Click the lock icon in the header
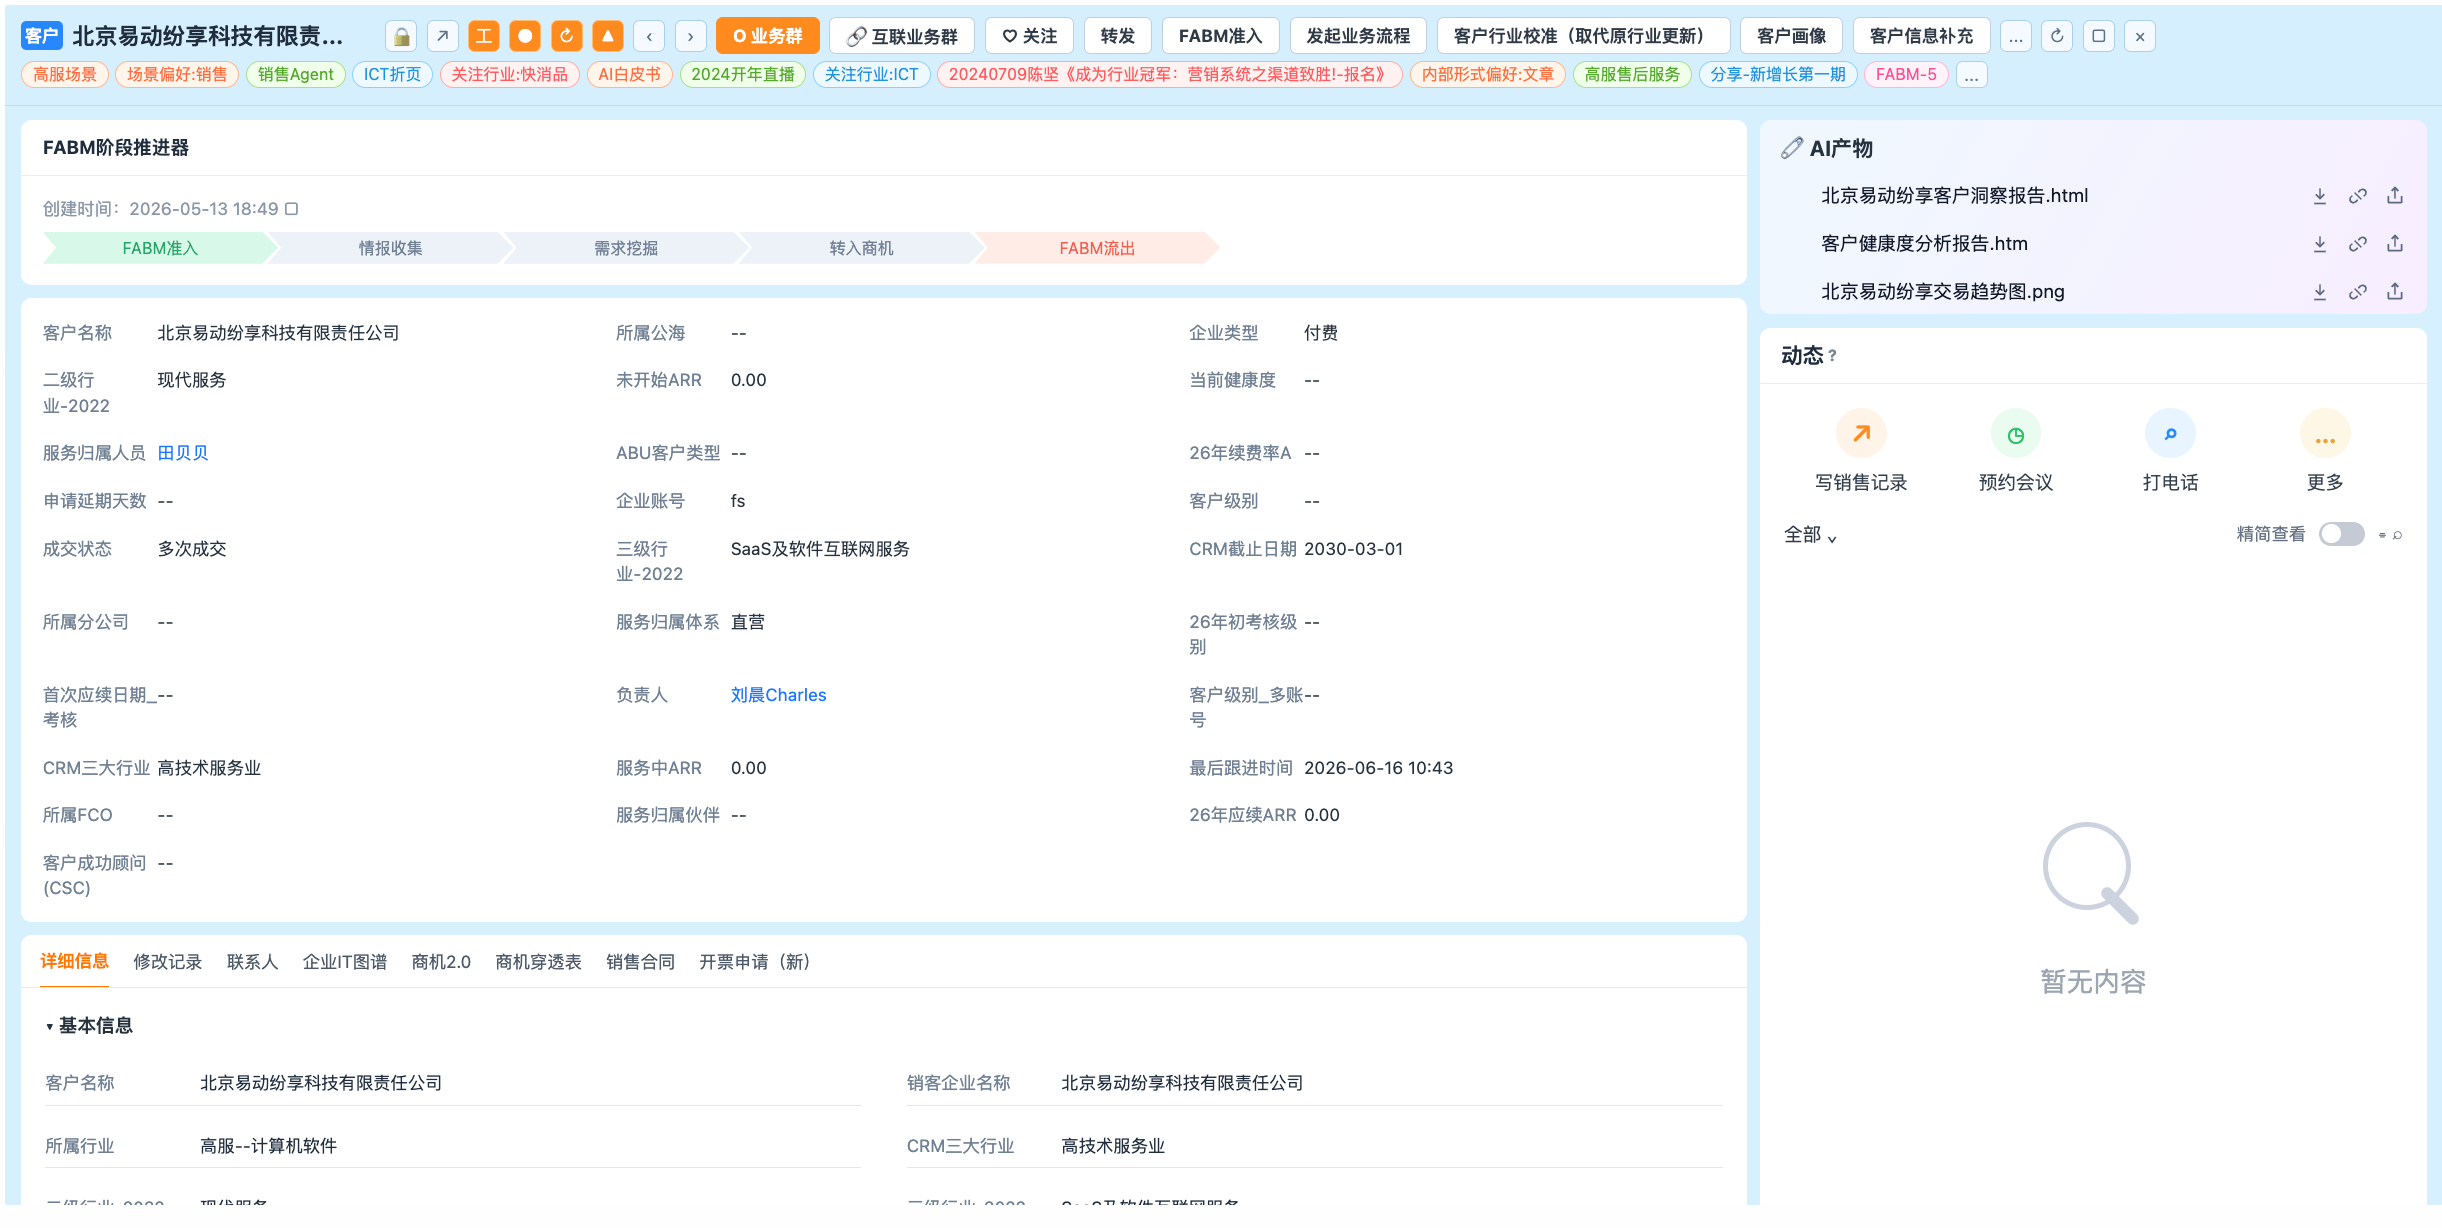2442x1228 pixels. coord(401,37)
